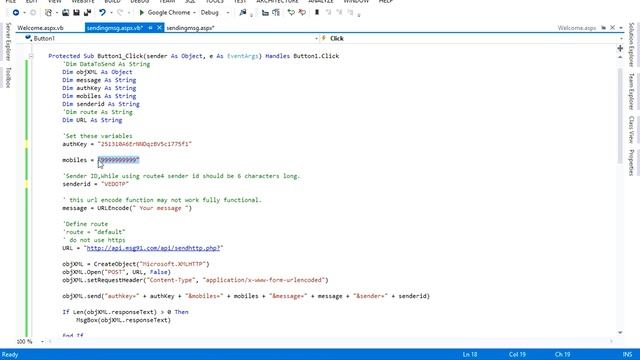
Task: Open the Google Chrome browser dropdown
Action: 194,13
